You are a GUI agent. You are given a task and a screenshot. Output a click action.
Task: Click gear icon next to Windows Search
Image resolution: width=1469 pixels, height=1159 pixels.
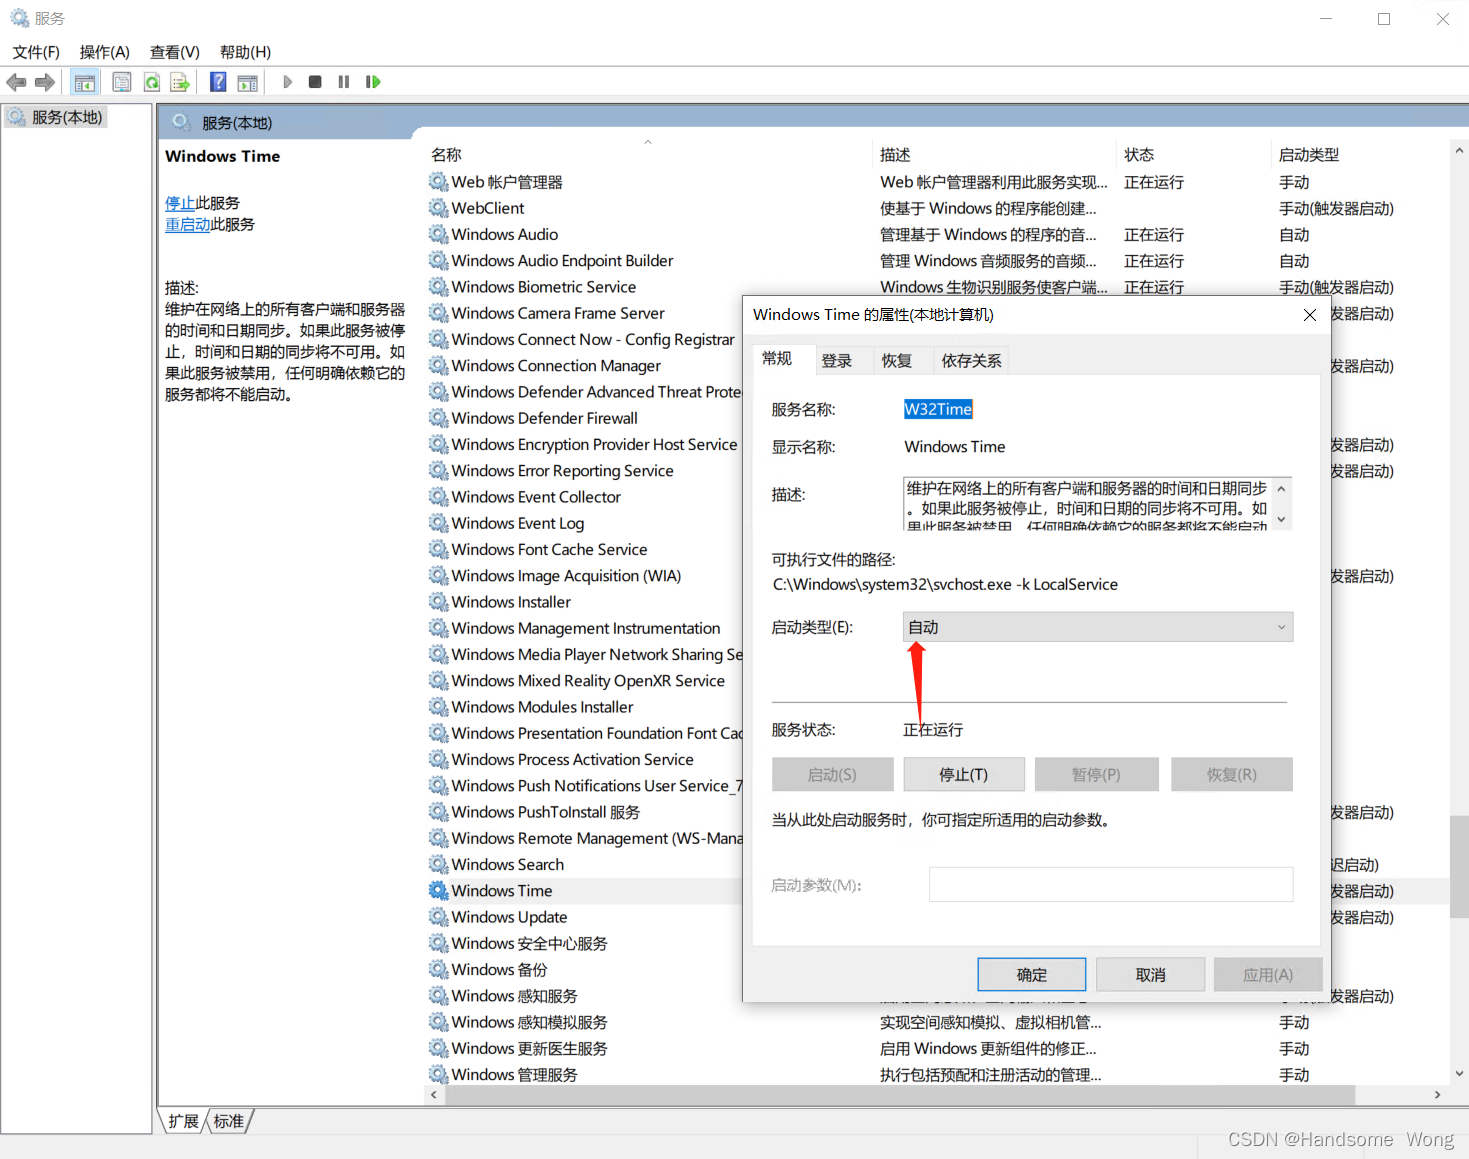(x=438, y=864)
